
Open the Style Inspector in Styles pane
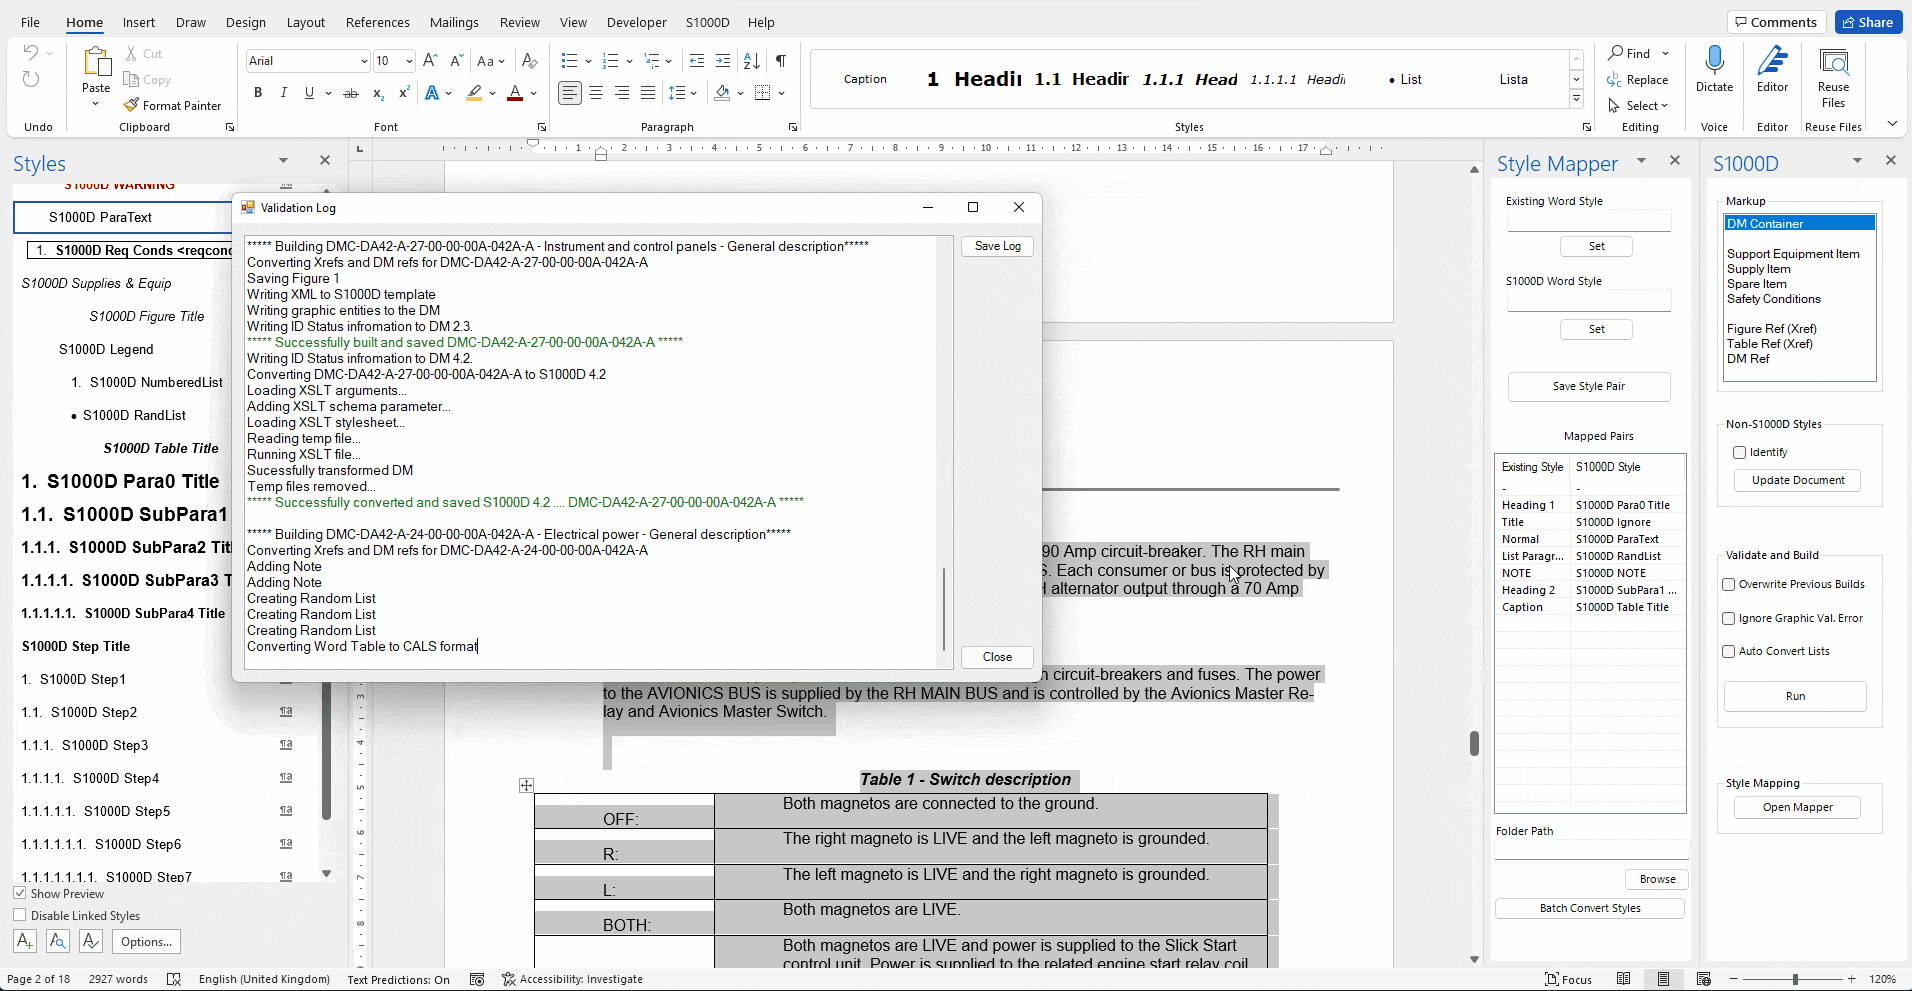58,941
